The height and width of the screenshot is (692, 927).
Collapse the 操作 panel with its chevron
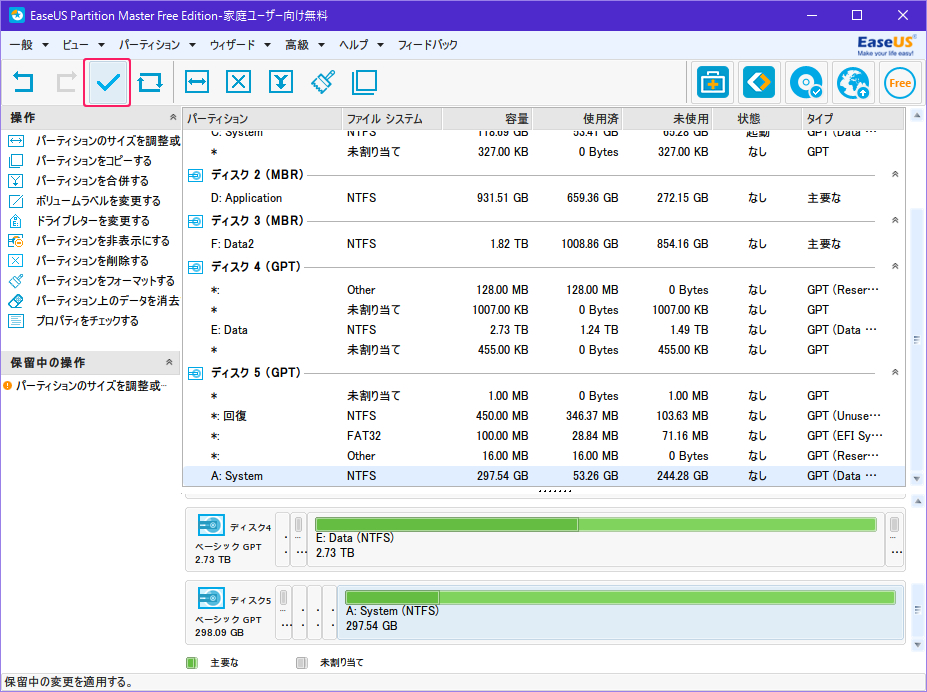pyautogui.click(x=173, y=118)
